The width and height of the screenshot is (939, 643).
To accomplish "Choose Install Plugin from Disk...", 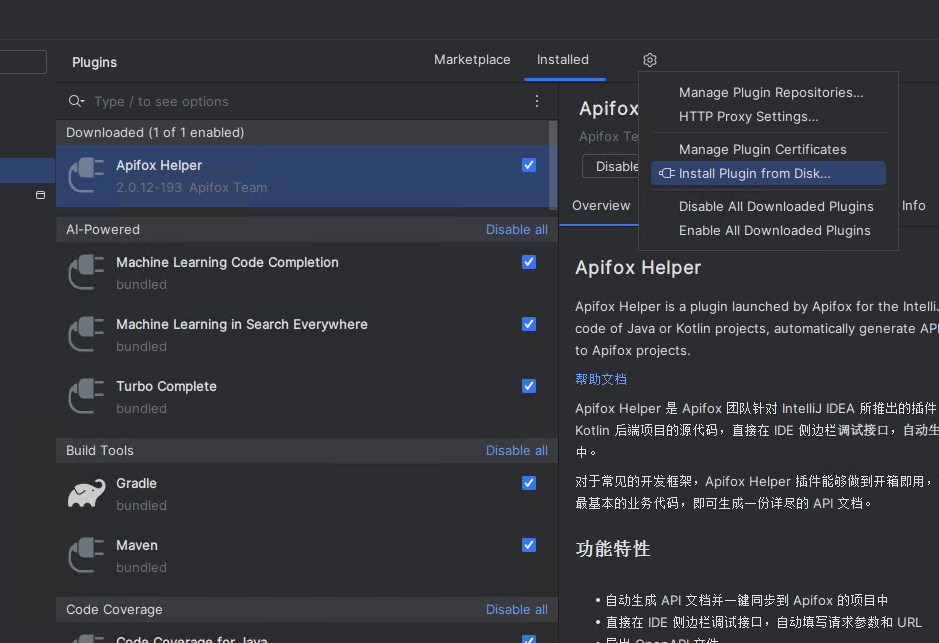I will click(768, 174).
